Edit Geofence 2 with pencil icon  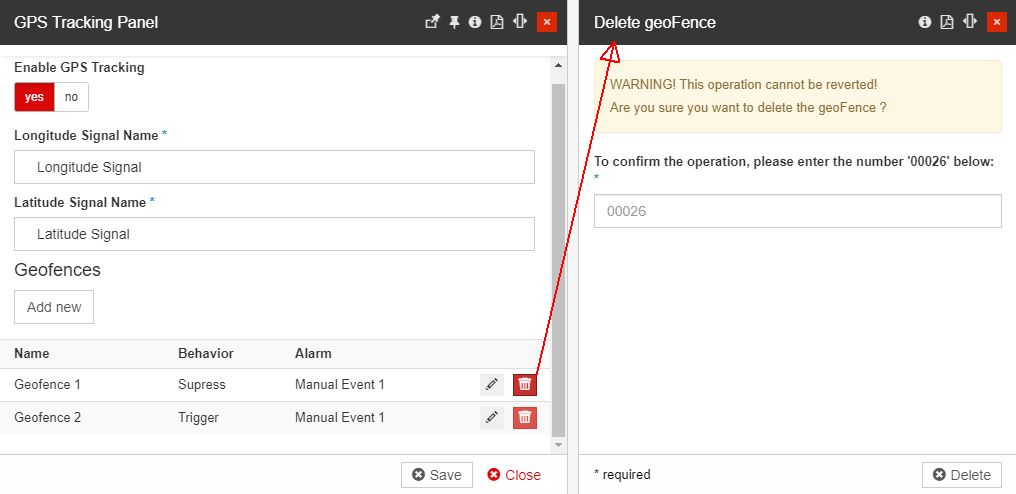491,418
